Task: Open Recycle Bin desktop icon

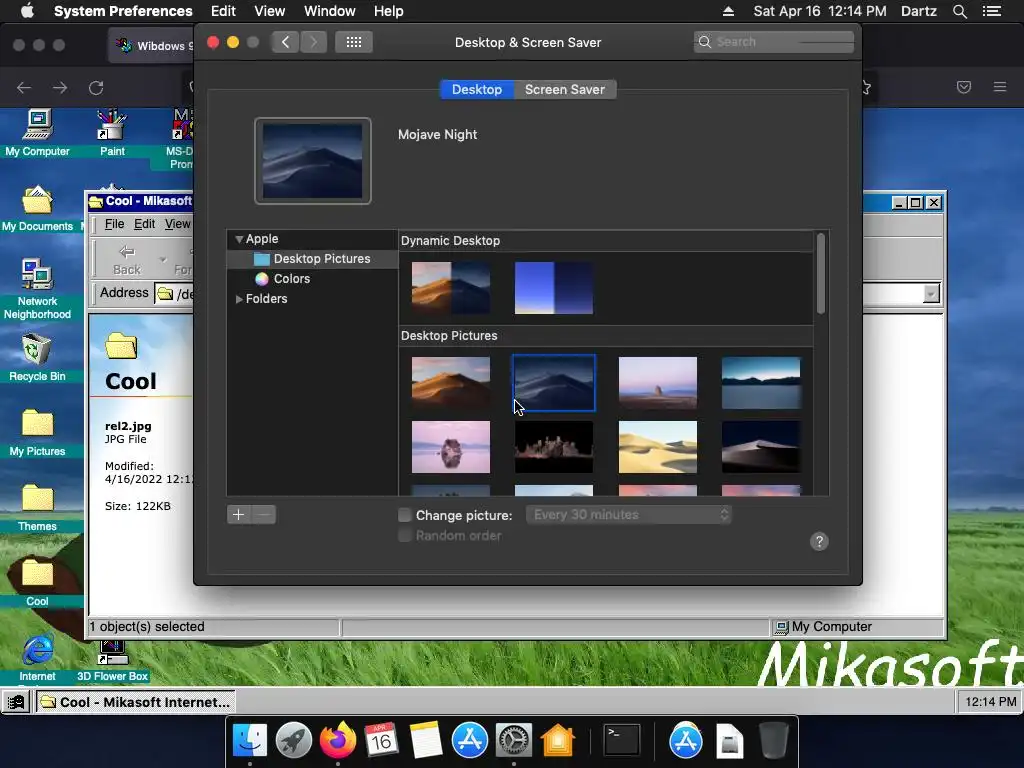Action: [37, 358]
